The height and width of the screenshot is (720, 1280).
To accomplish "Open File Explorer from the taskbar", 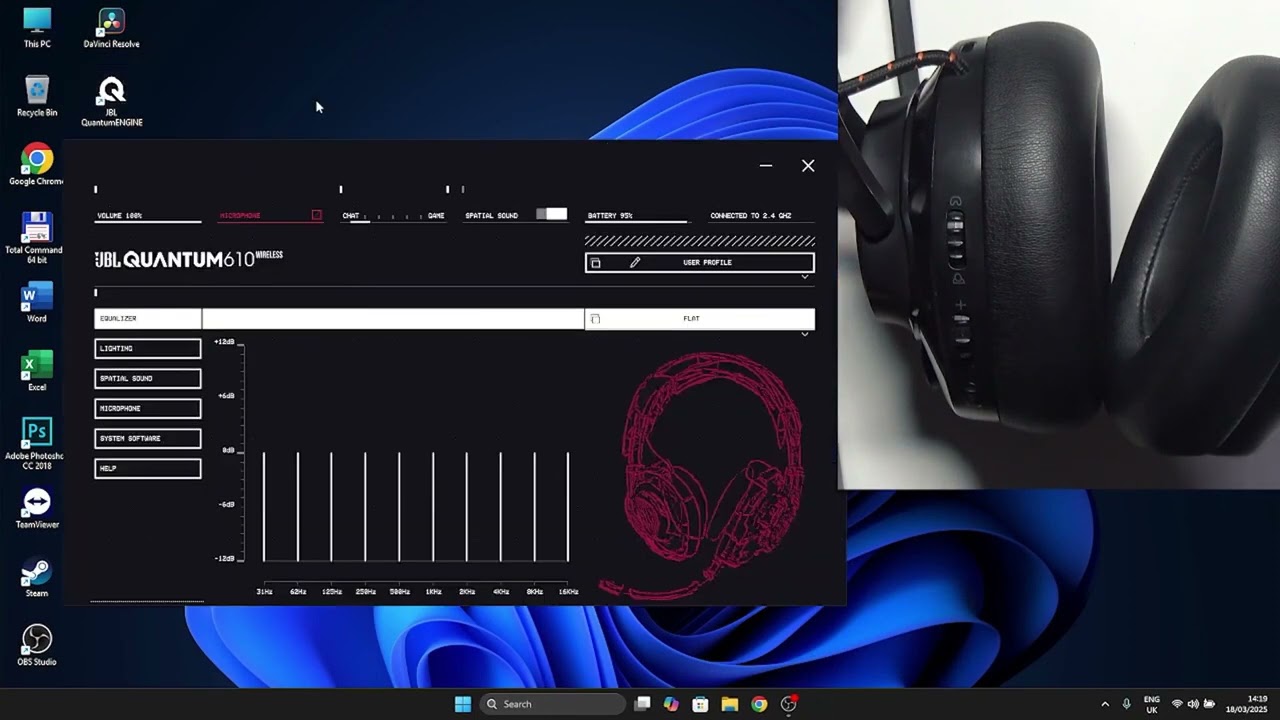I will pyautogui.click(x=730, y=704).
